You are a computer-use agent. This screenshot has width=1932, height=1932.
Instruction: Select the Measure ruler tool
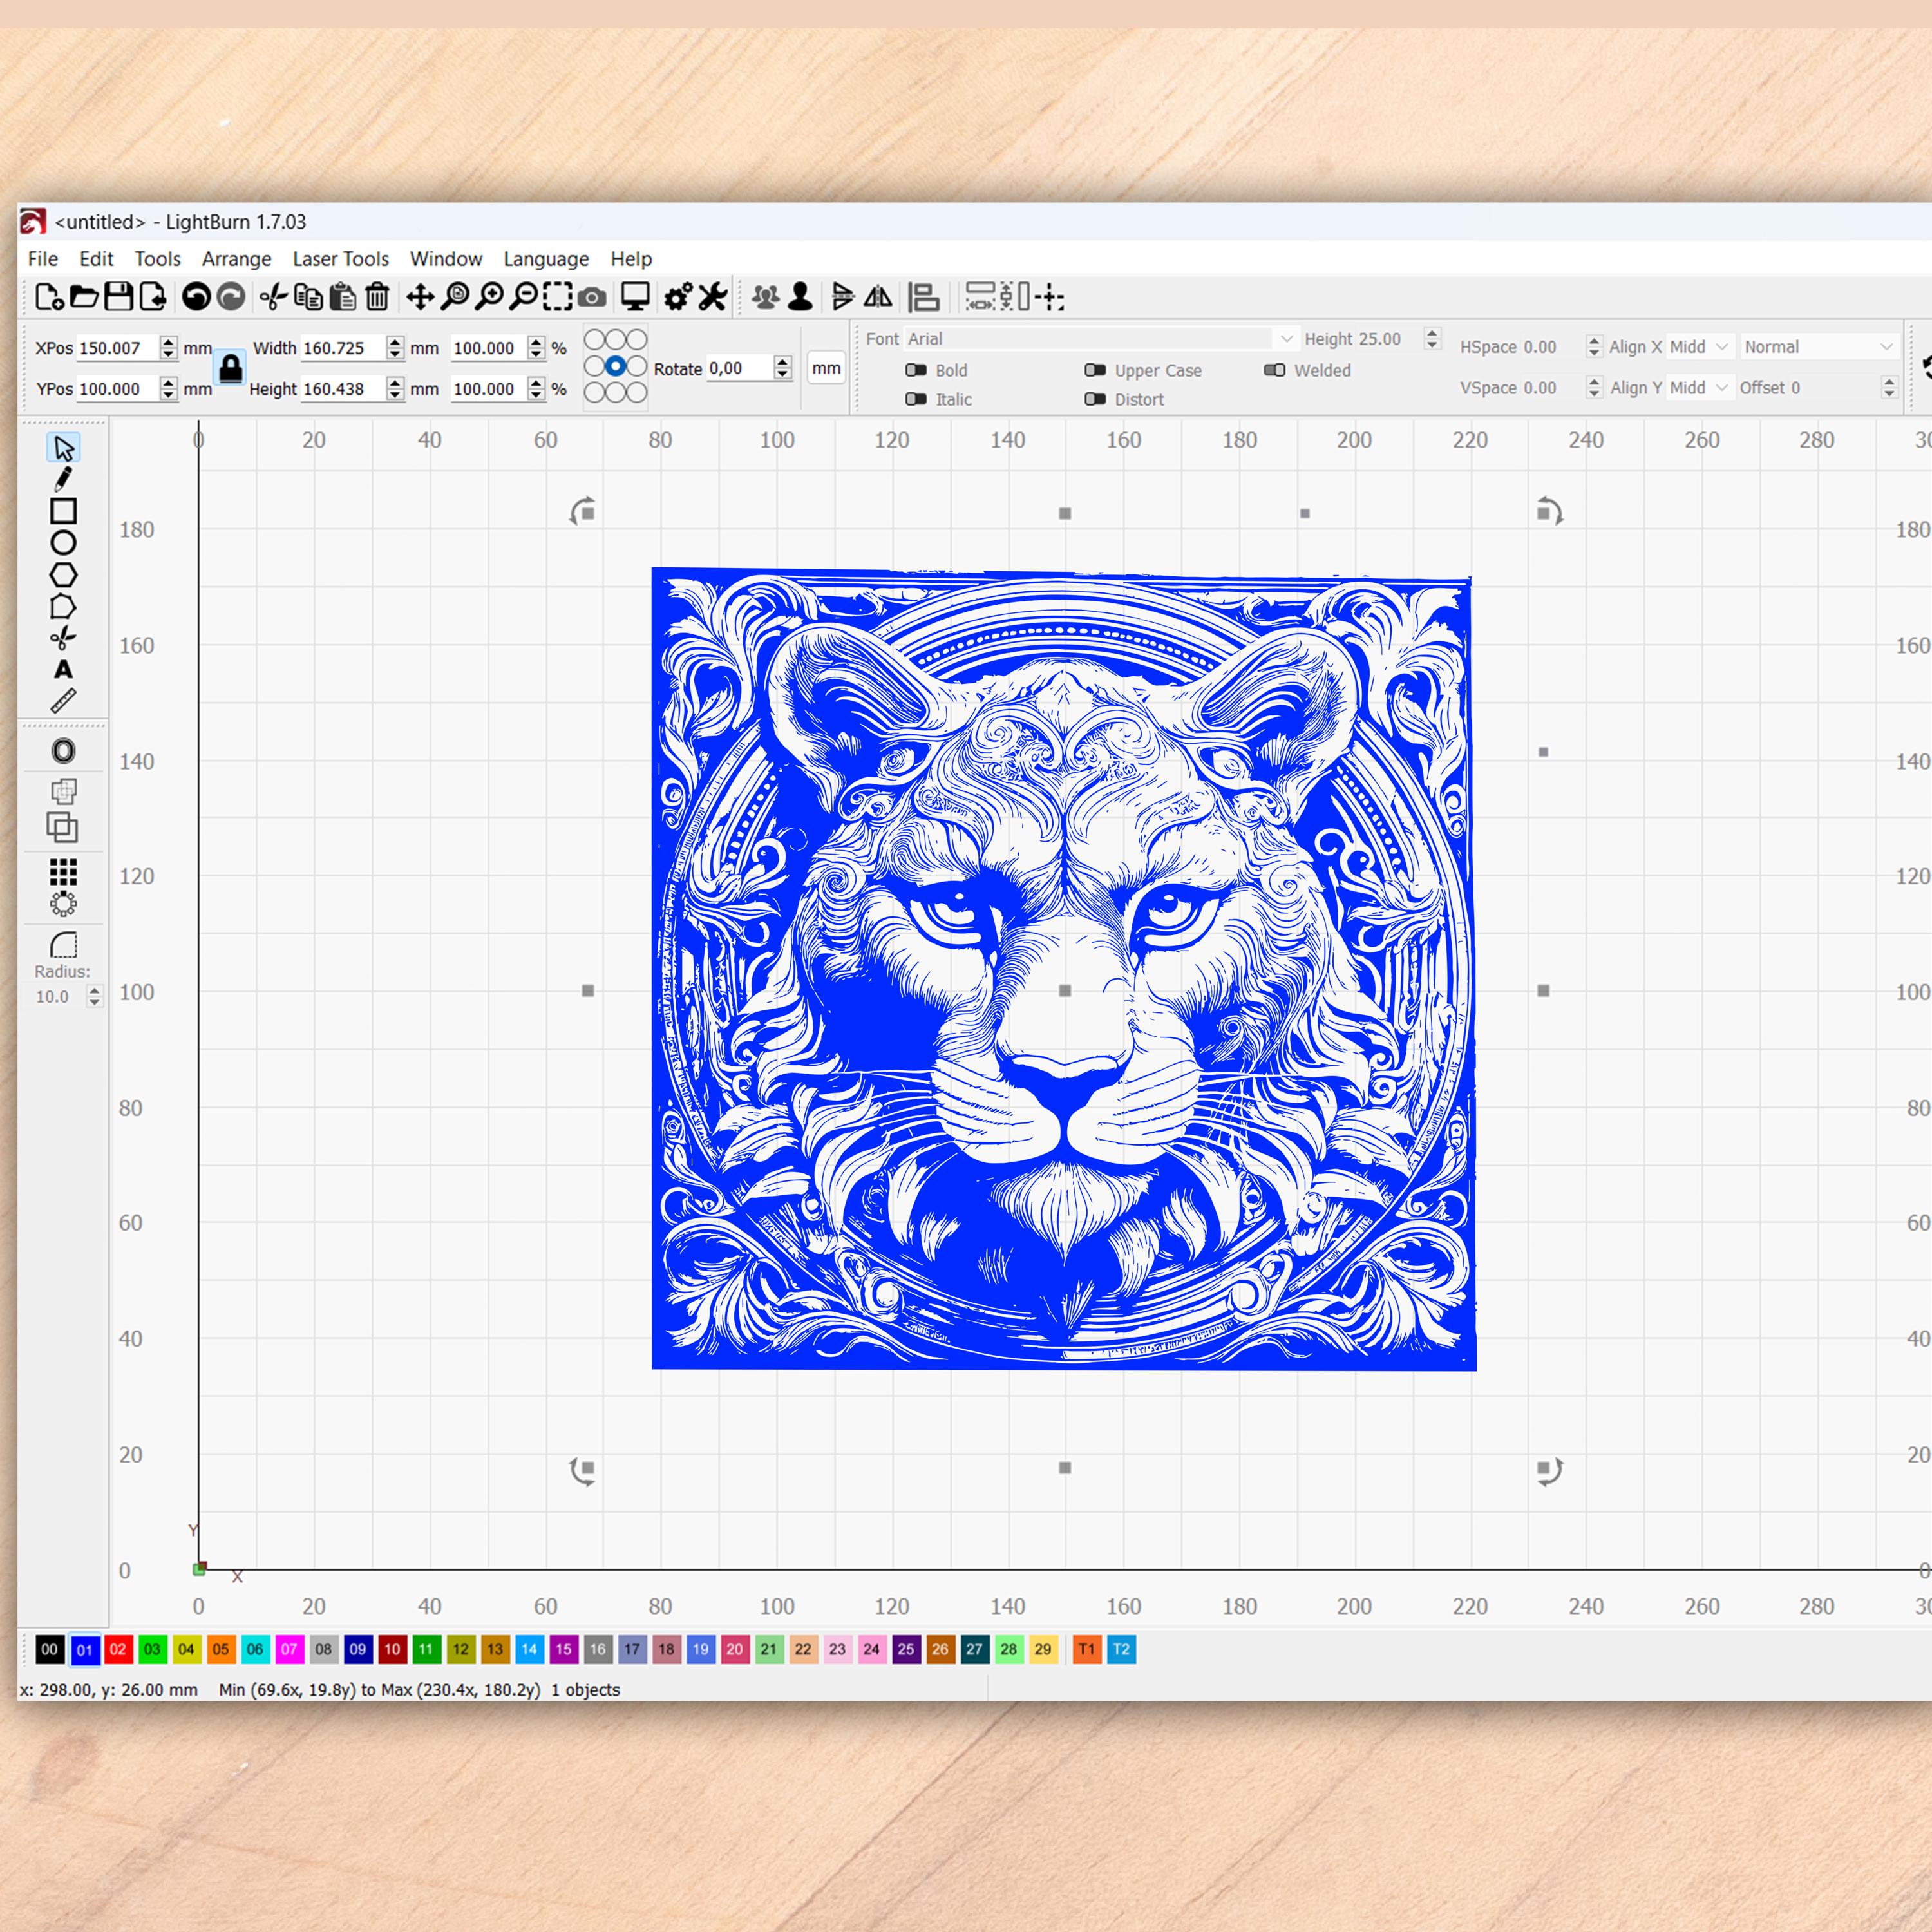click(x=63, y=701)
